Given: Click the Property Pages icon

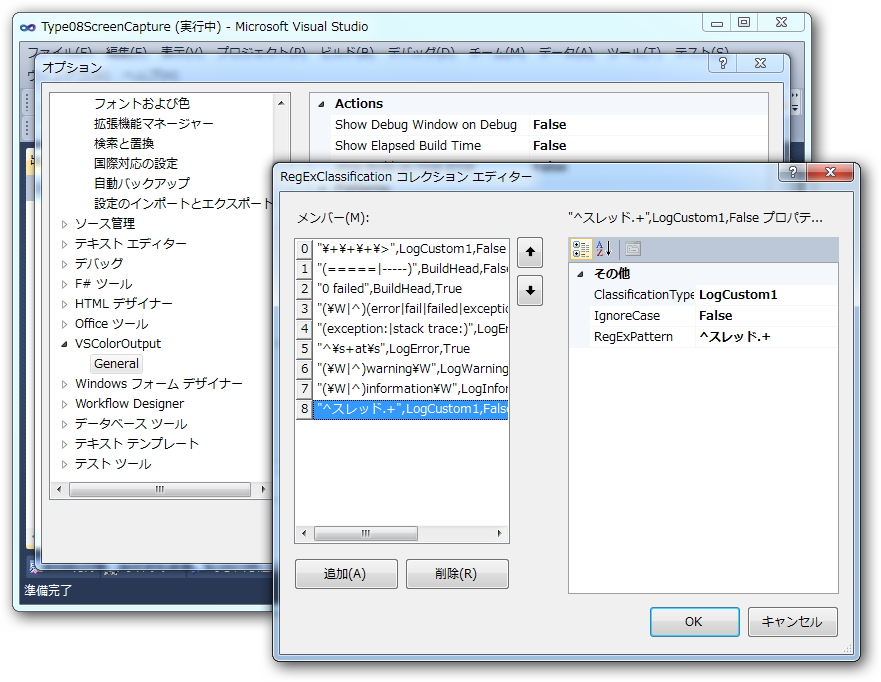Looking at the screenshot, I should click(632, 248).
